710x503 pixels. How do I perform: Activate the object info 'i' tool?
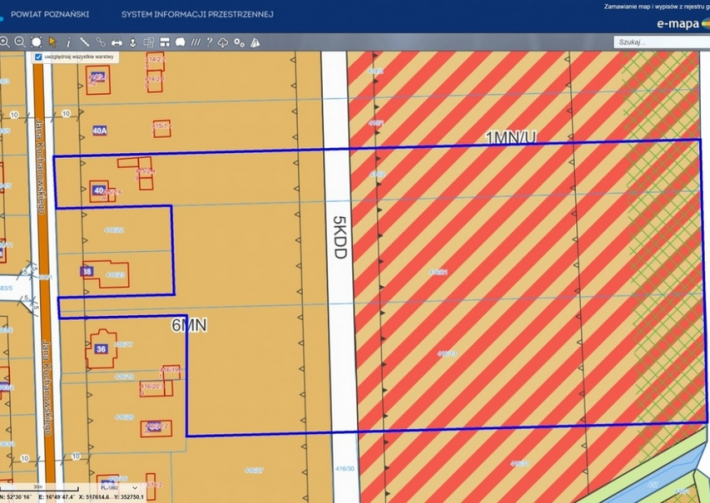68,42
